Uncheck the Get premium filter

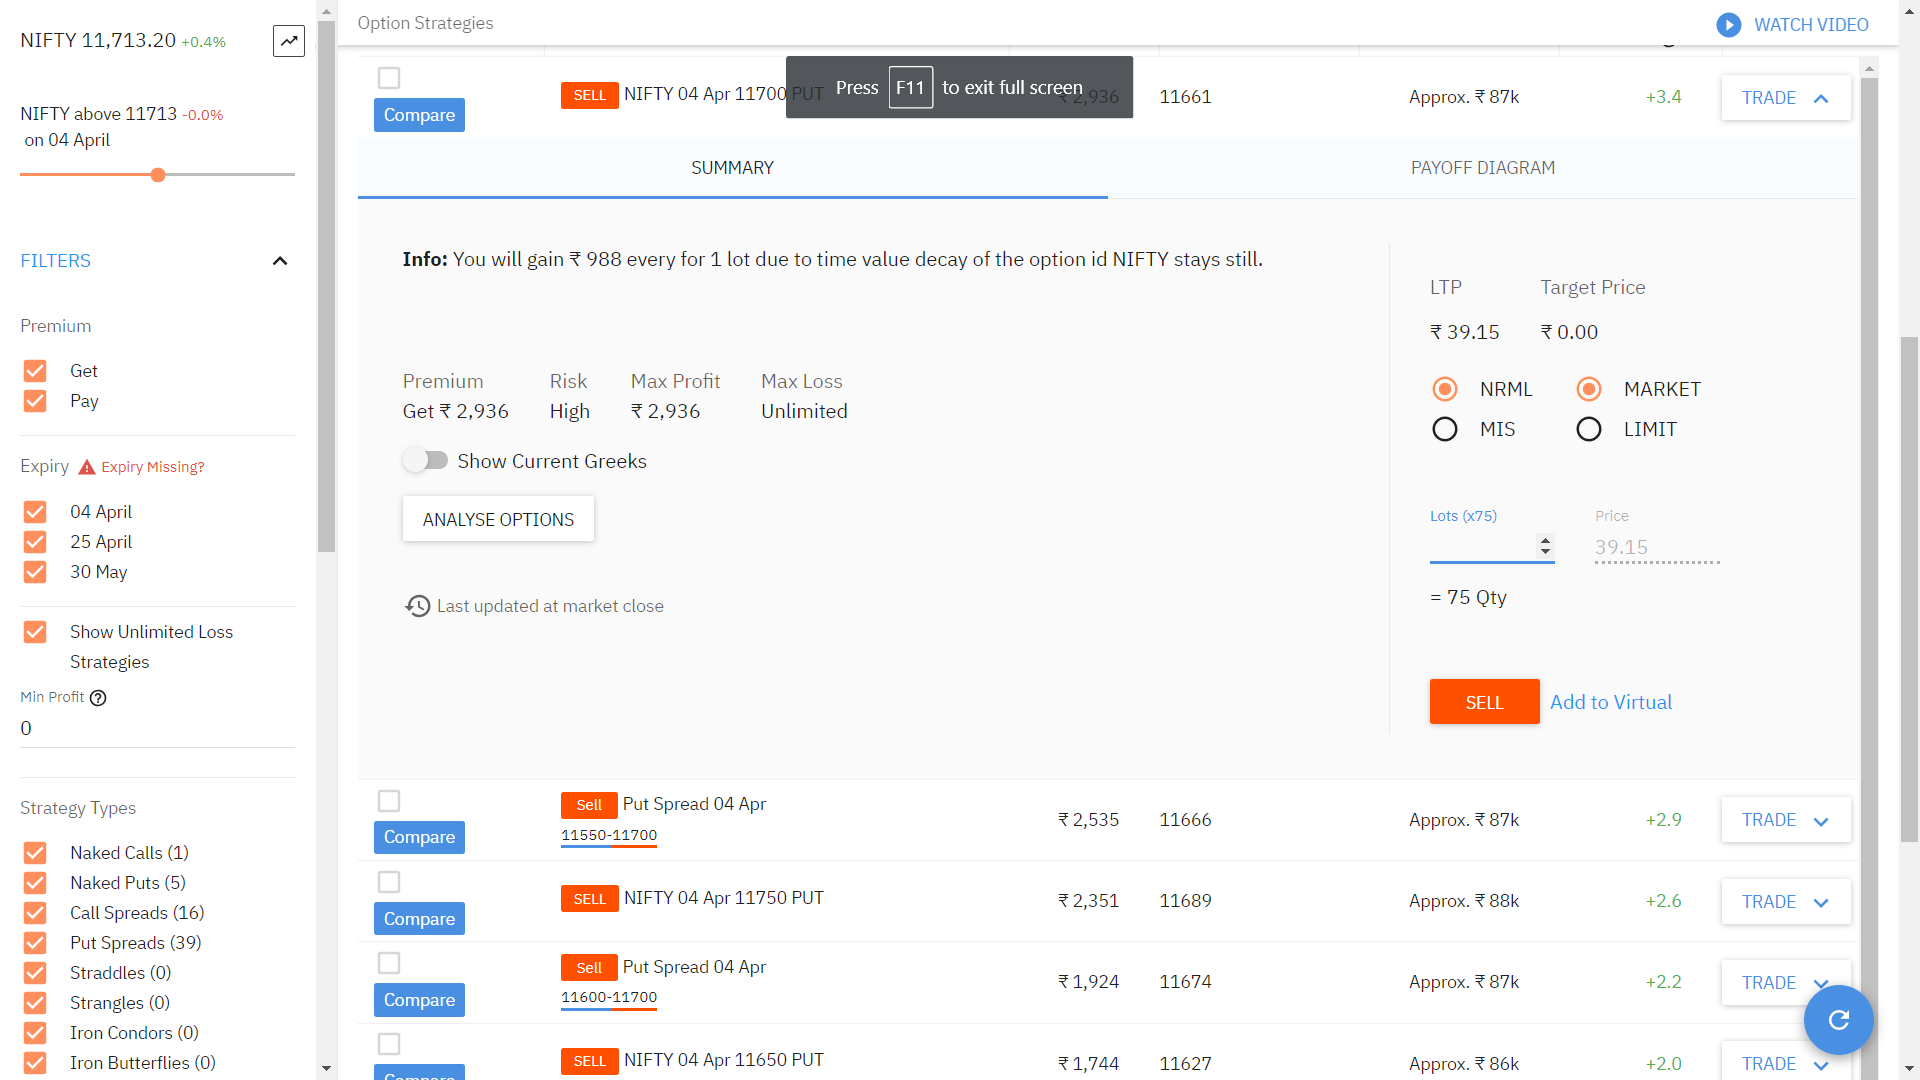(x=35, y=371)
